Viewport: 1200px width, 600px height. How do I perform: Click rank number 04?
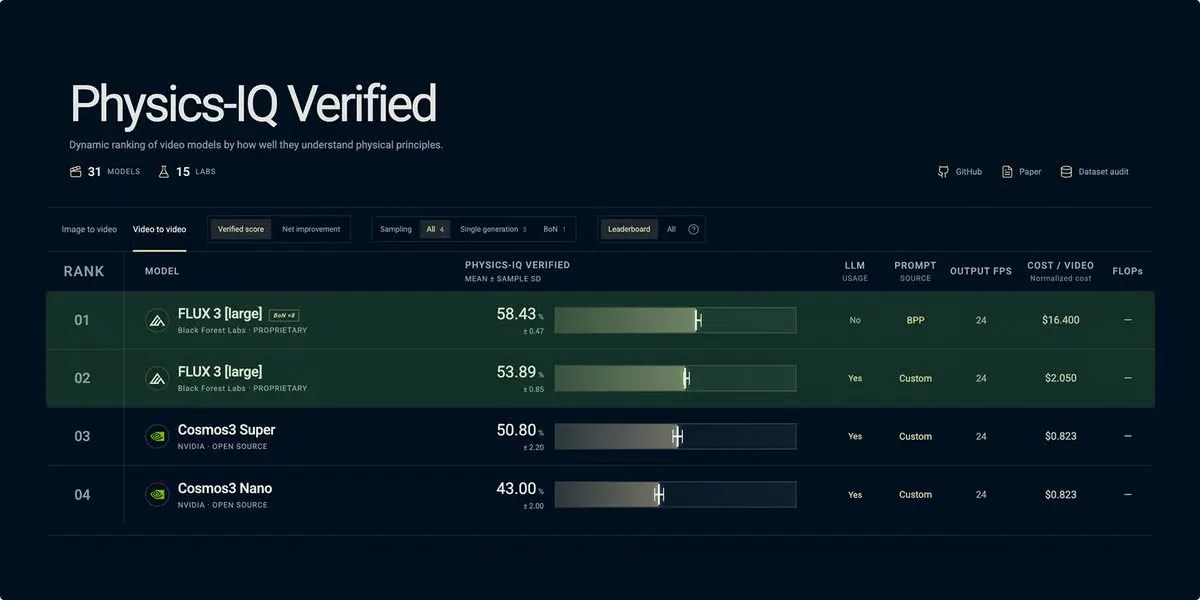tap(82, 494)
